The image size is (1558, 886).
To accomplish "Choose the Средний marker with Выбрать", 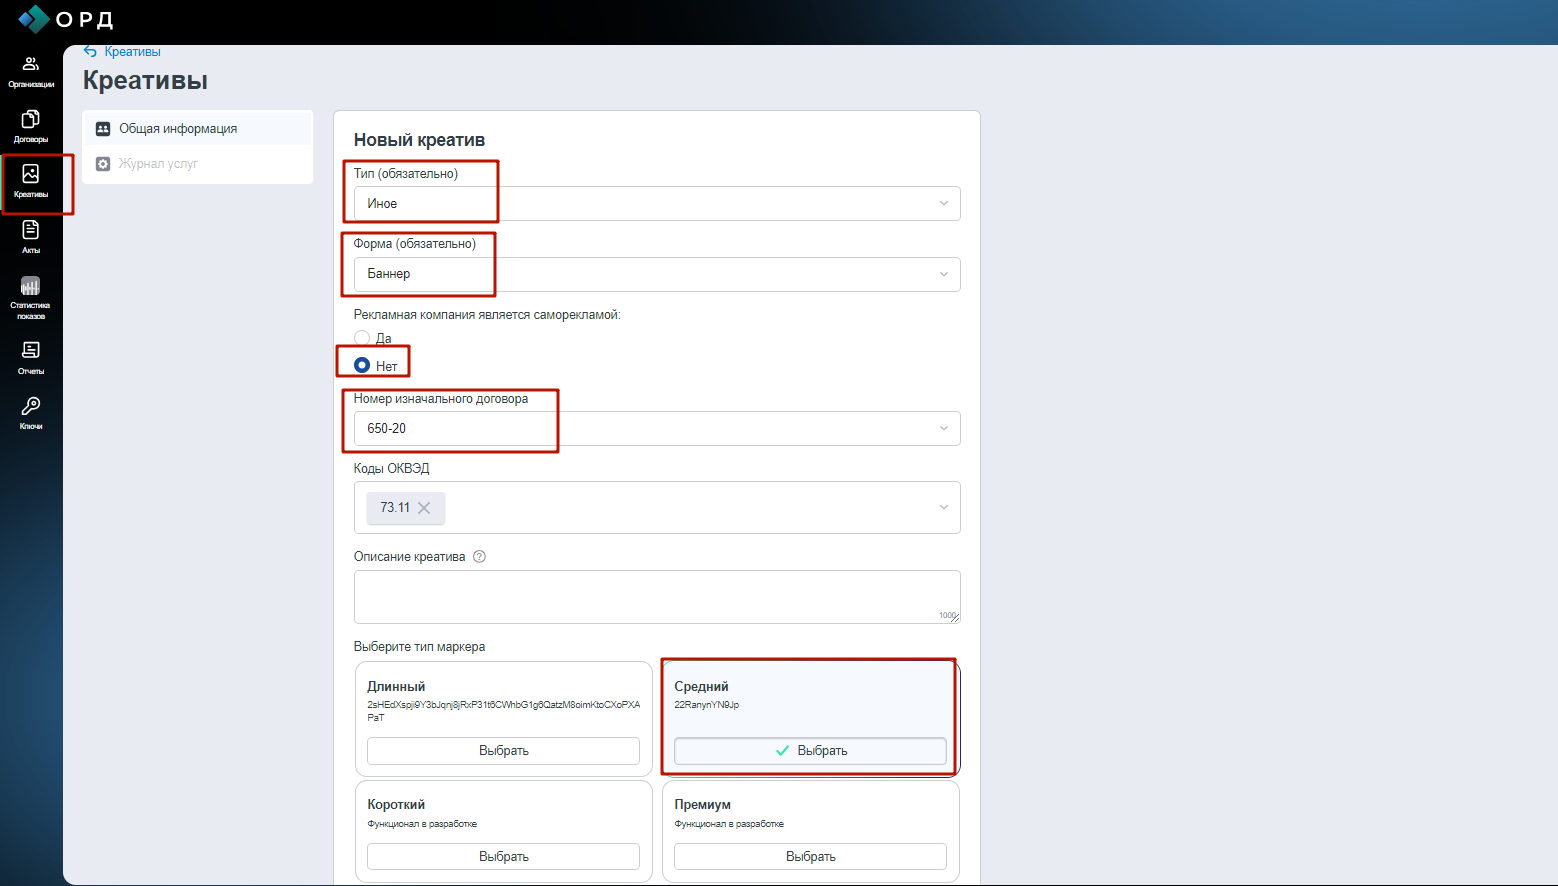I will [810, 751].
